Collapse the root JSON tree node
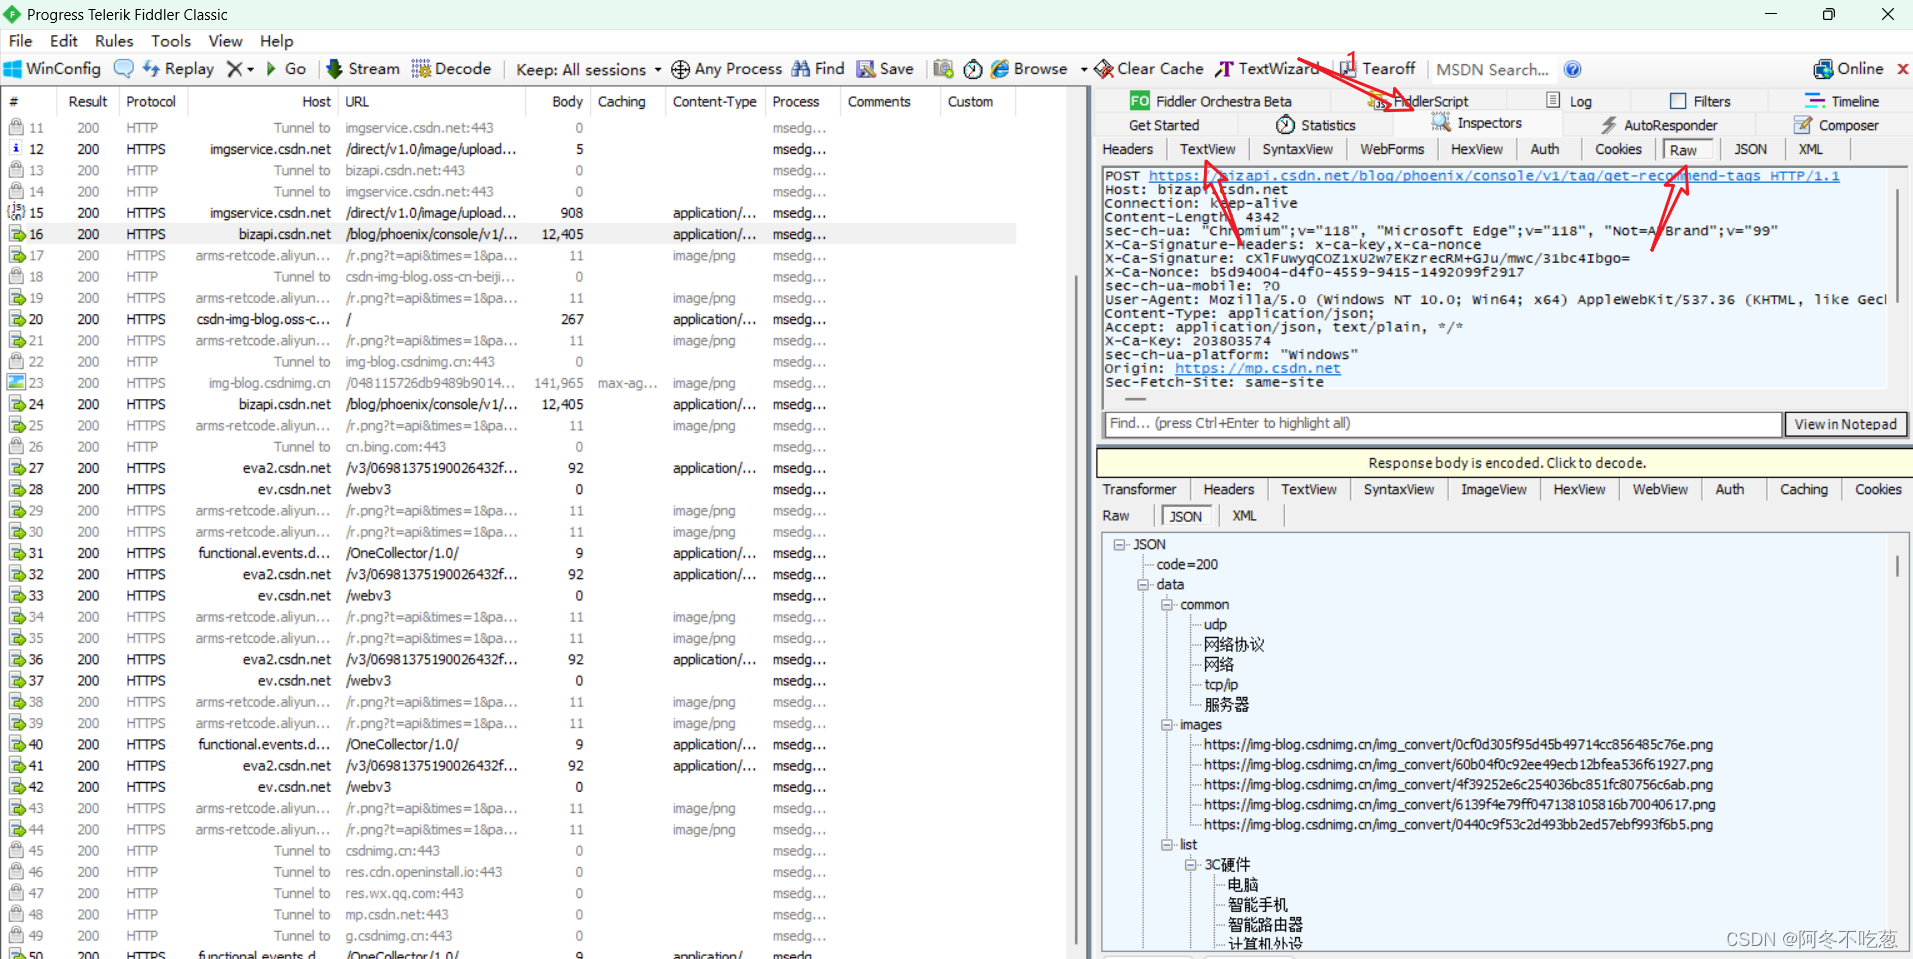The height and width of the screenshot is (959, 1913). 1119,545
